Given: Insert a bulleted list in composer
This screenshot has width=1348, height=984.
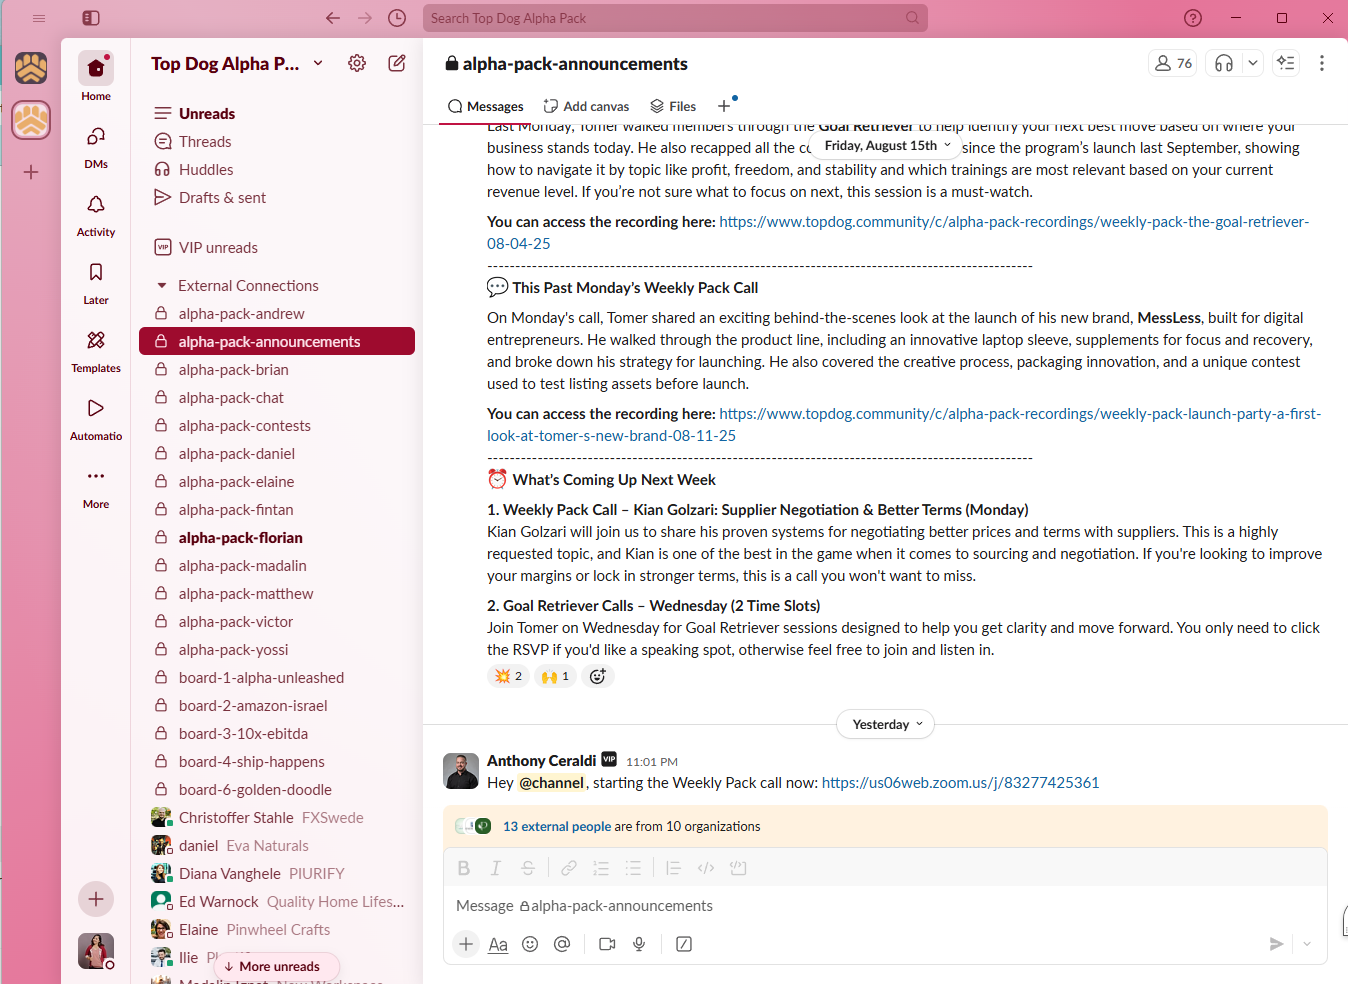Looking at the screenshot, I should point(633,868).
